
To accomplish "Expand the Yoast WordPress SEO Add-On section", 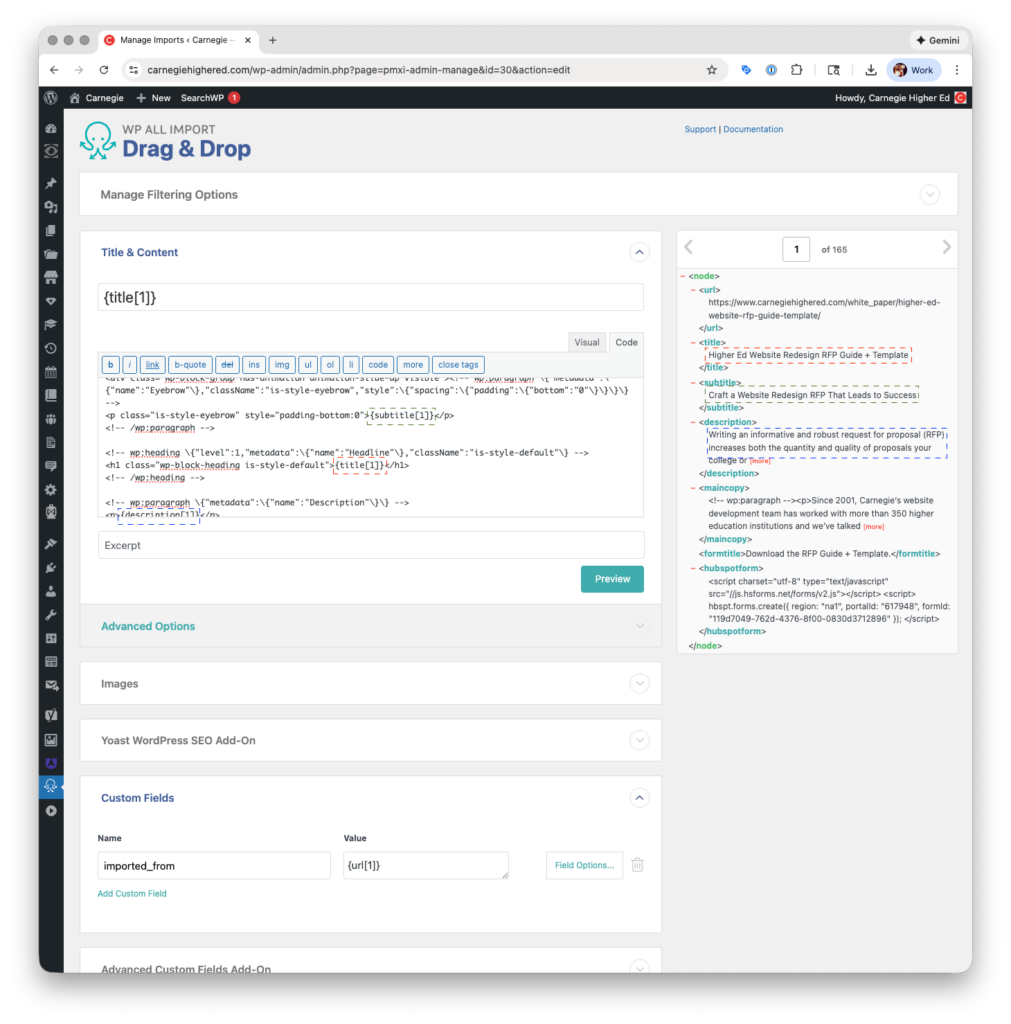I will coord(640,741).
